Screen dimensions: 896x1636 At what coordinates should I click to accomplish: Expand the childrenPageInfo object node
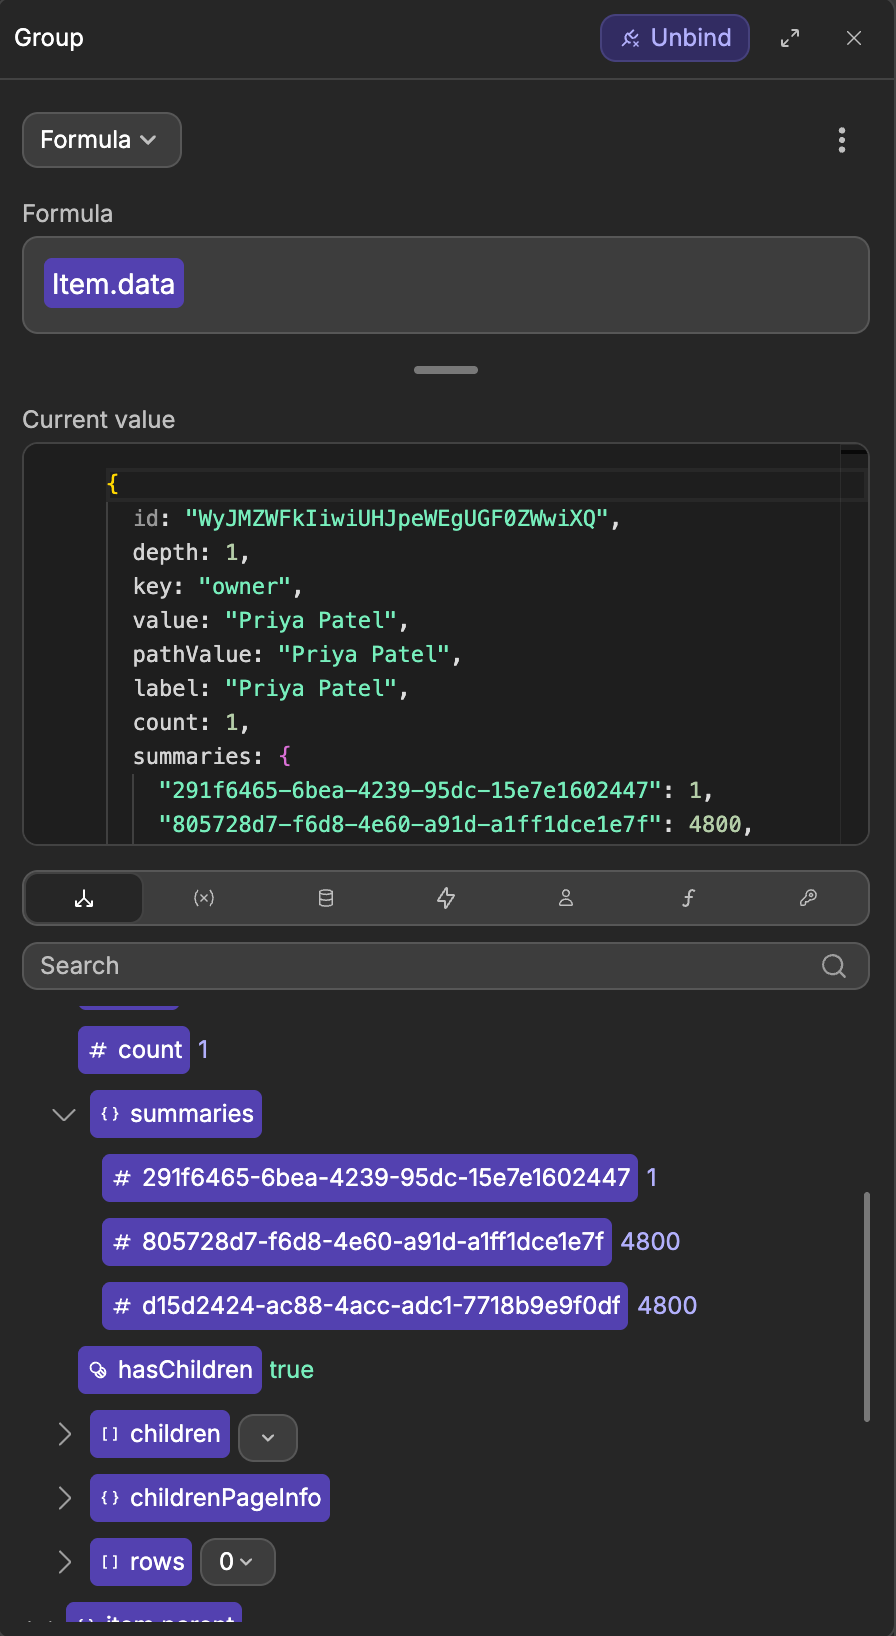pos(65,1498)
